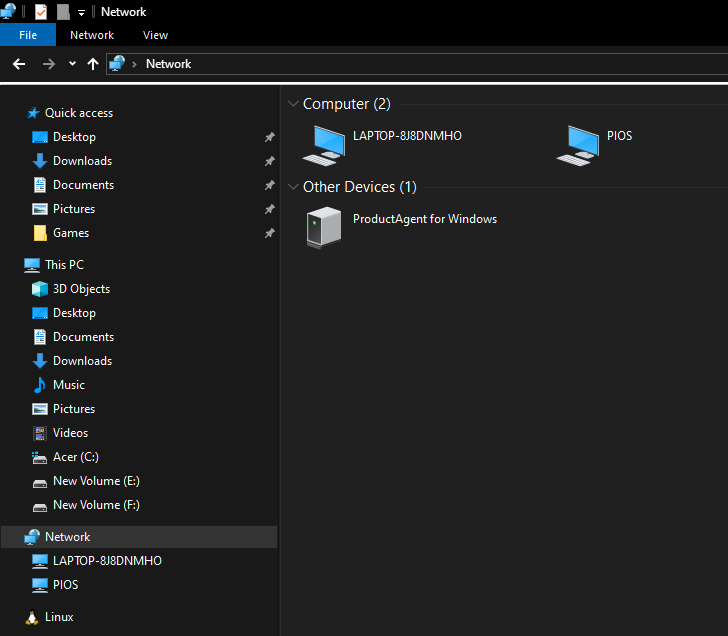Image resolution: width=728 pixels, height=636 pixels.
Task: Open Acer (C:) drive in navigation pane
Action: pos(76,457)
